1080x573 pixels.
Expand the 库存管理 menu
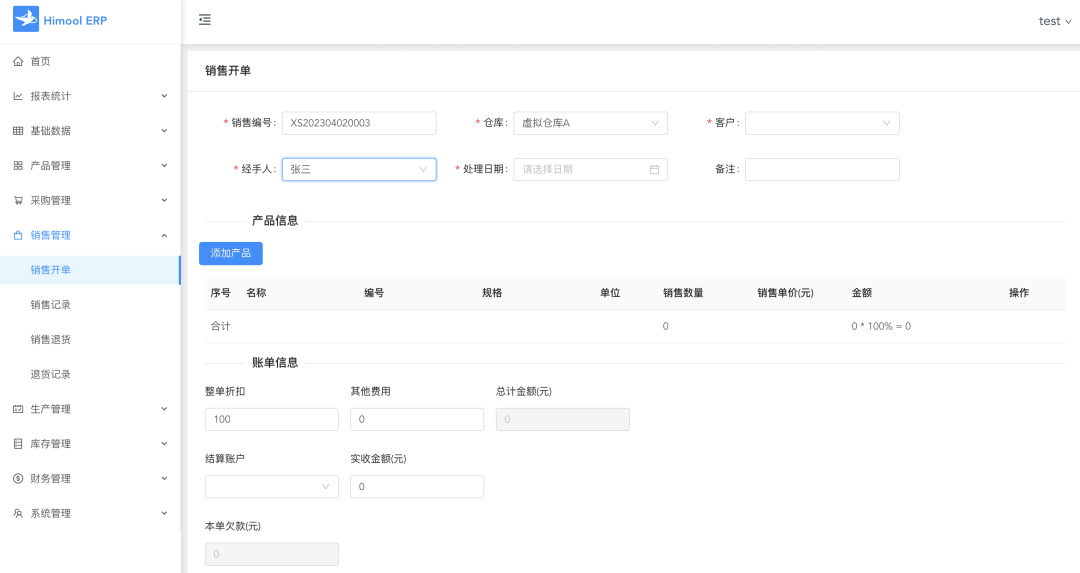90,444
